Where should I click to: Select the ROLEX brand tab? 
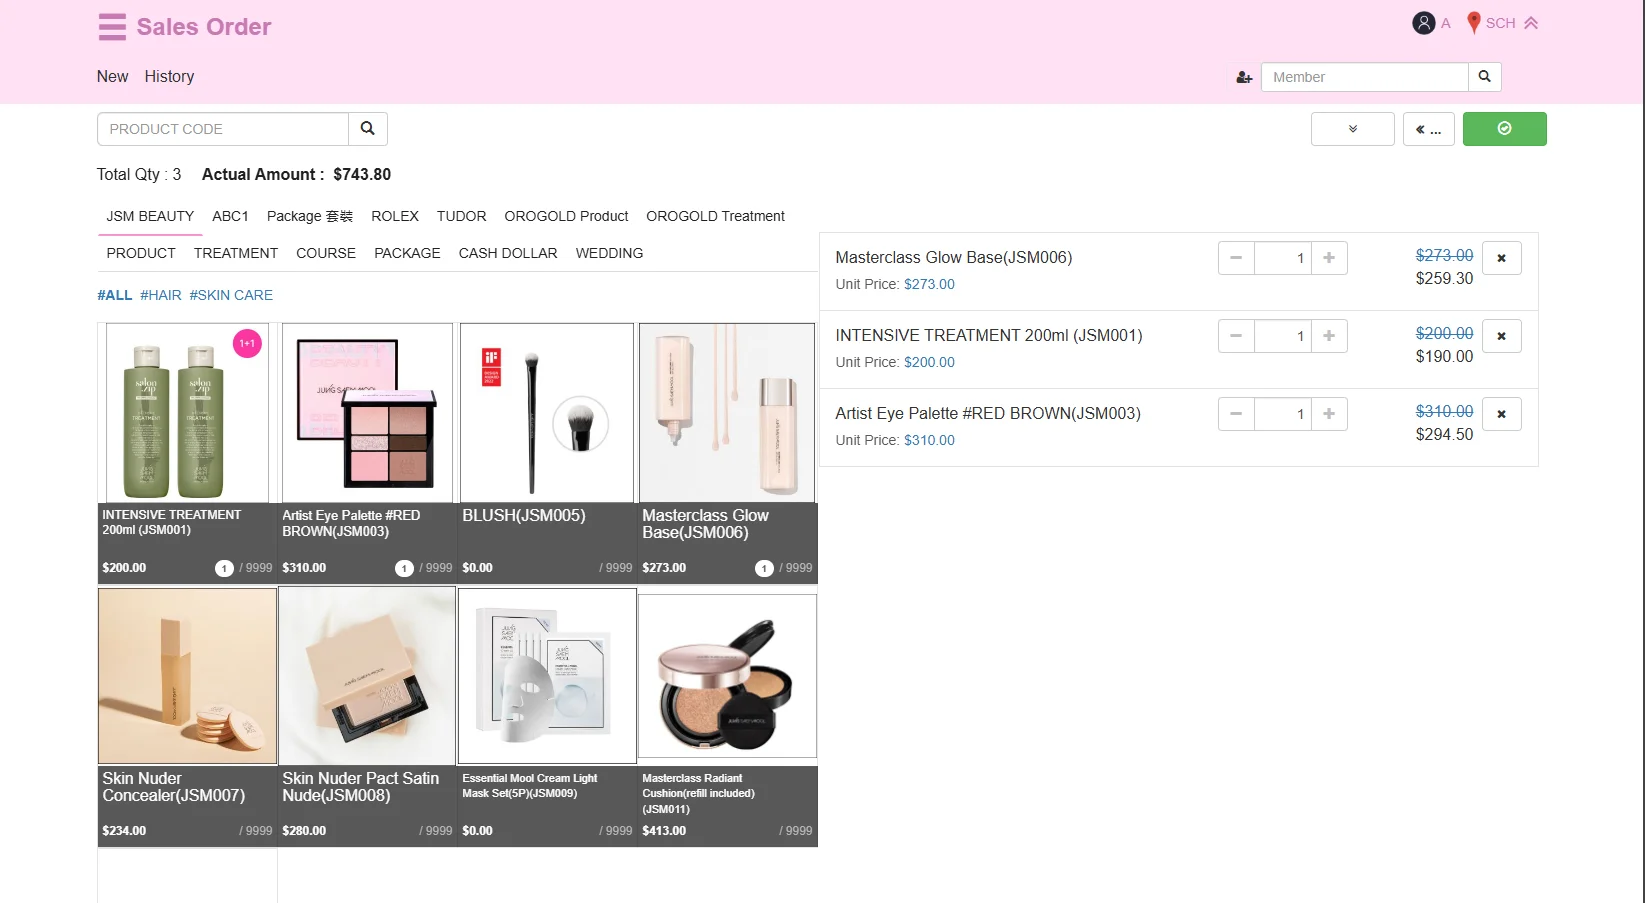pos(395,216)
